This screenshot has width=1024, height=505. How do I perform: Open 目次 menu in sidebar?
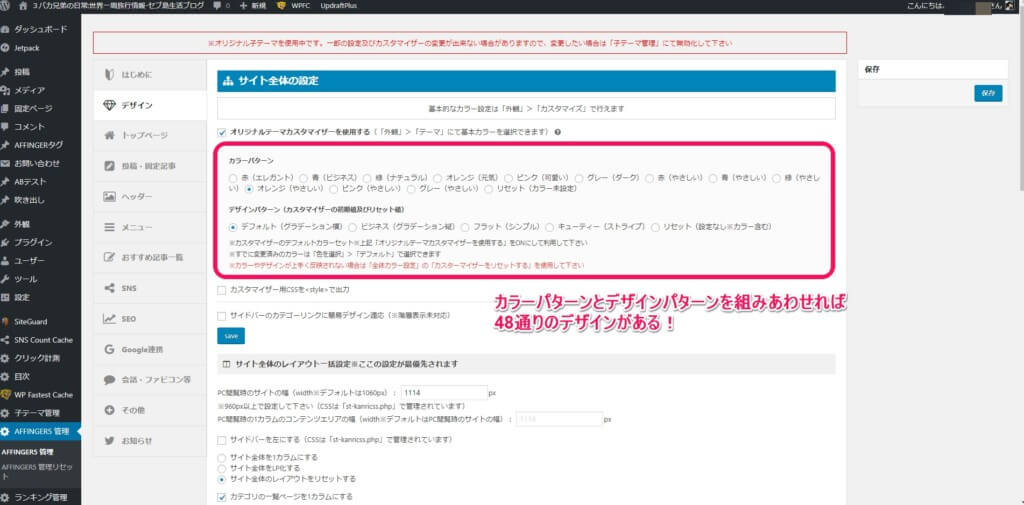pos(40,376)
